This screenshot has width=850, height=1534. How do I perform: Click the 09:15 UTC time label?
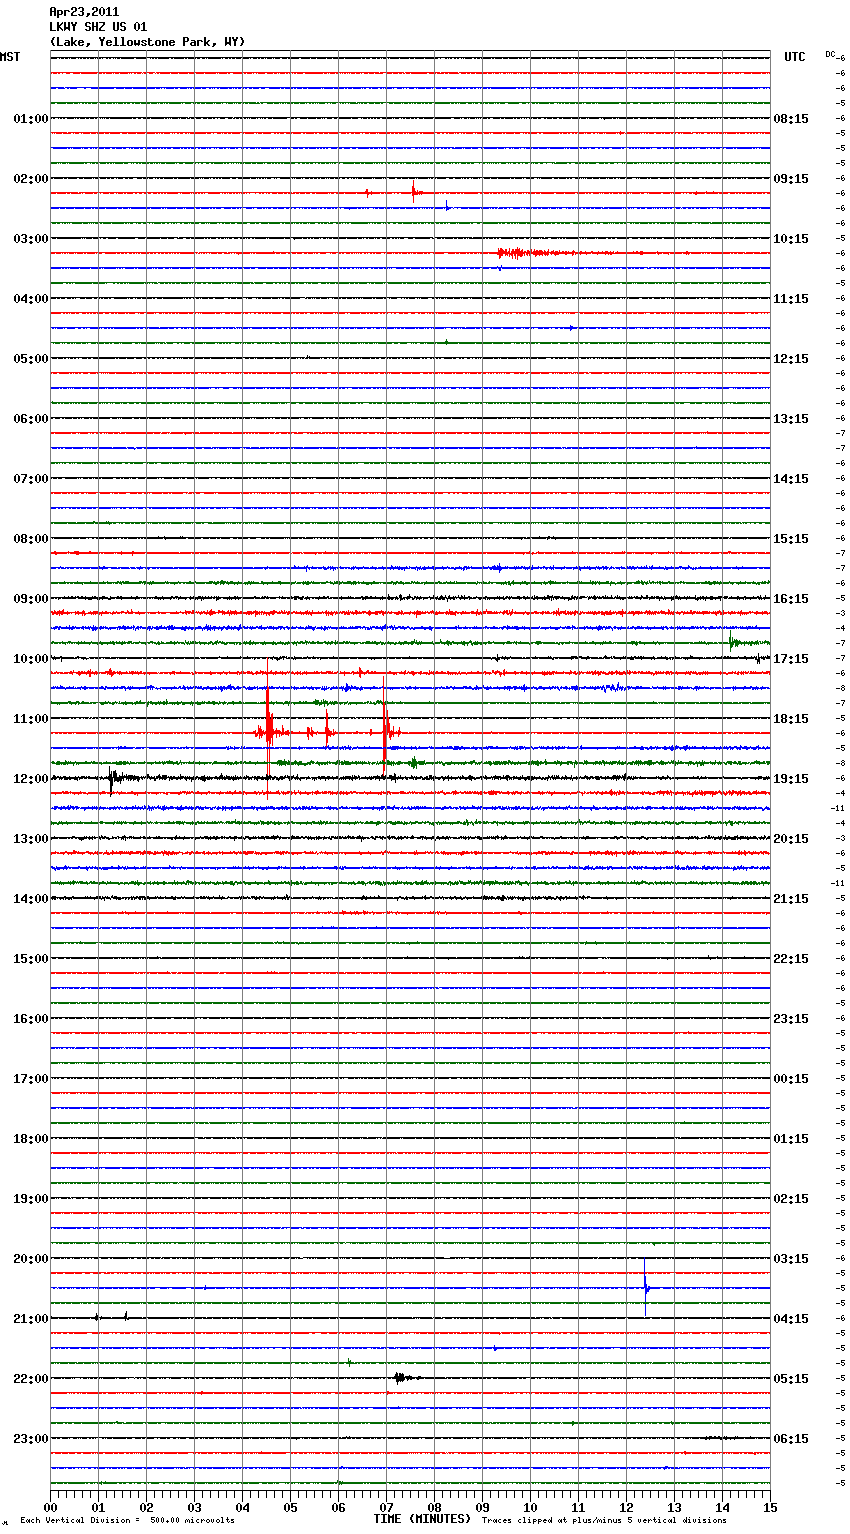pyautogui.click(x=791, y=178)
